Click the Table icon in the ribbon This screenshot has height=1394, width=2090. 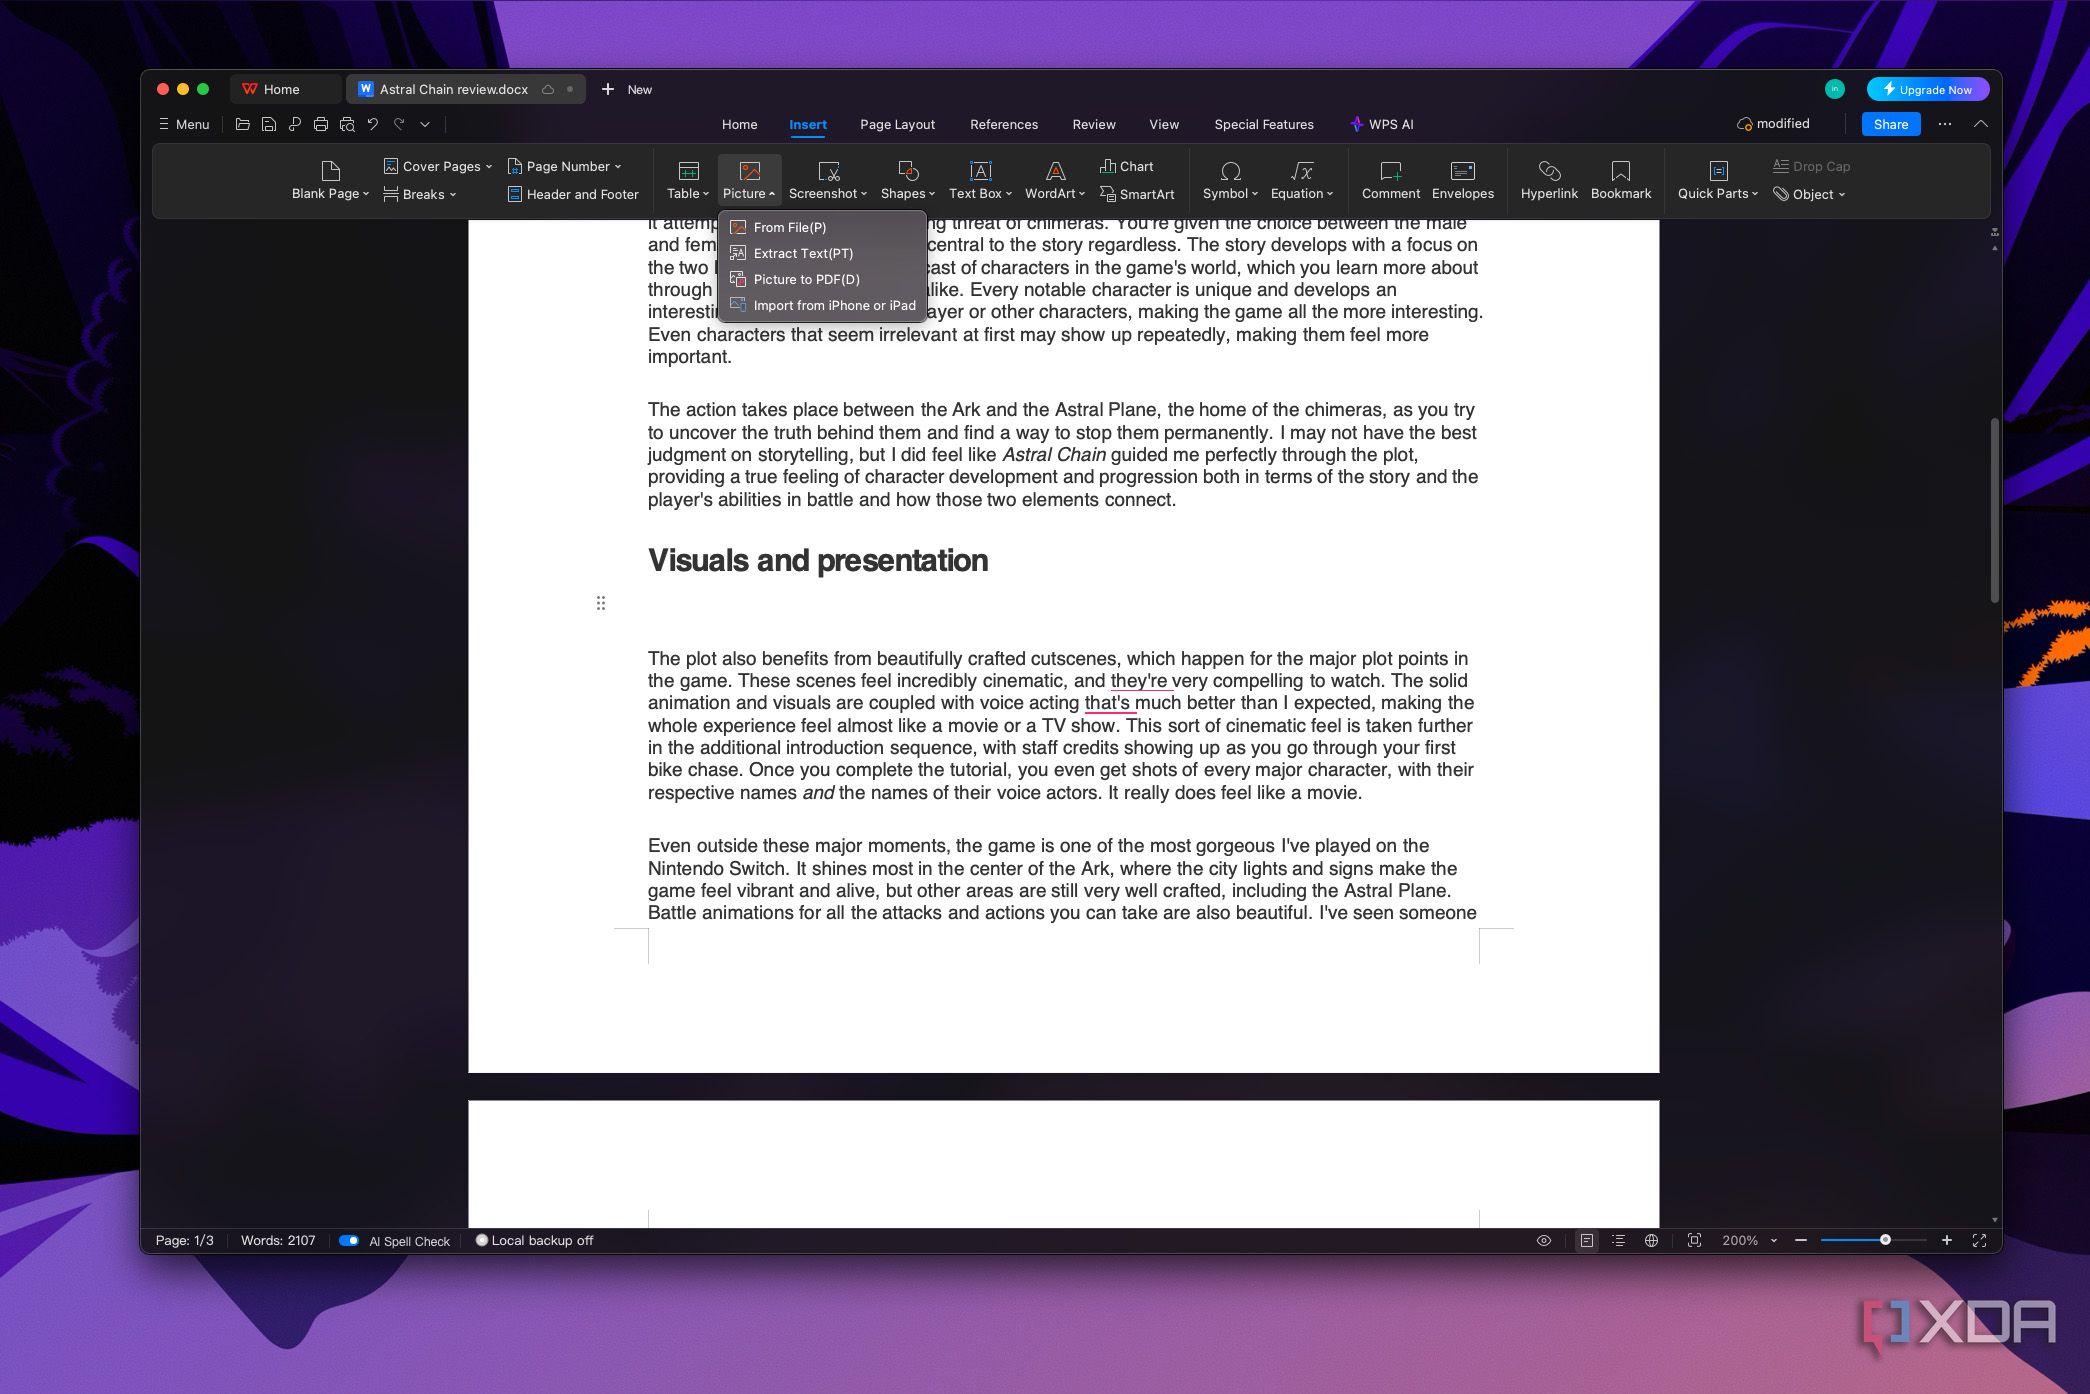pos(688,171)
